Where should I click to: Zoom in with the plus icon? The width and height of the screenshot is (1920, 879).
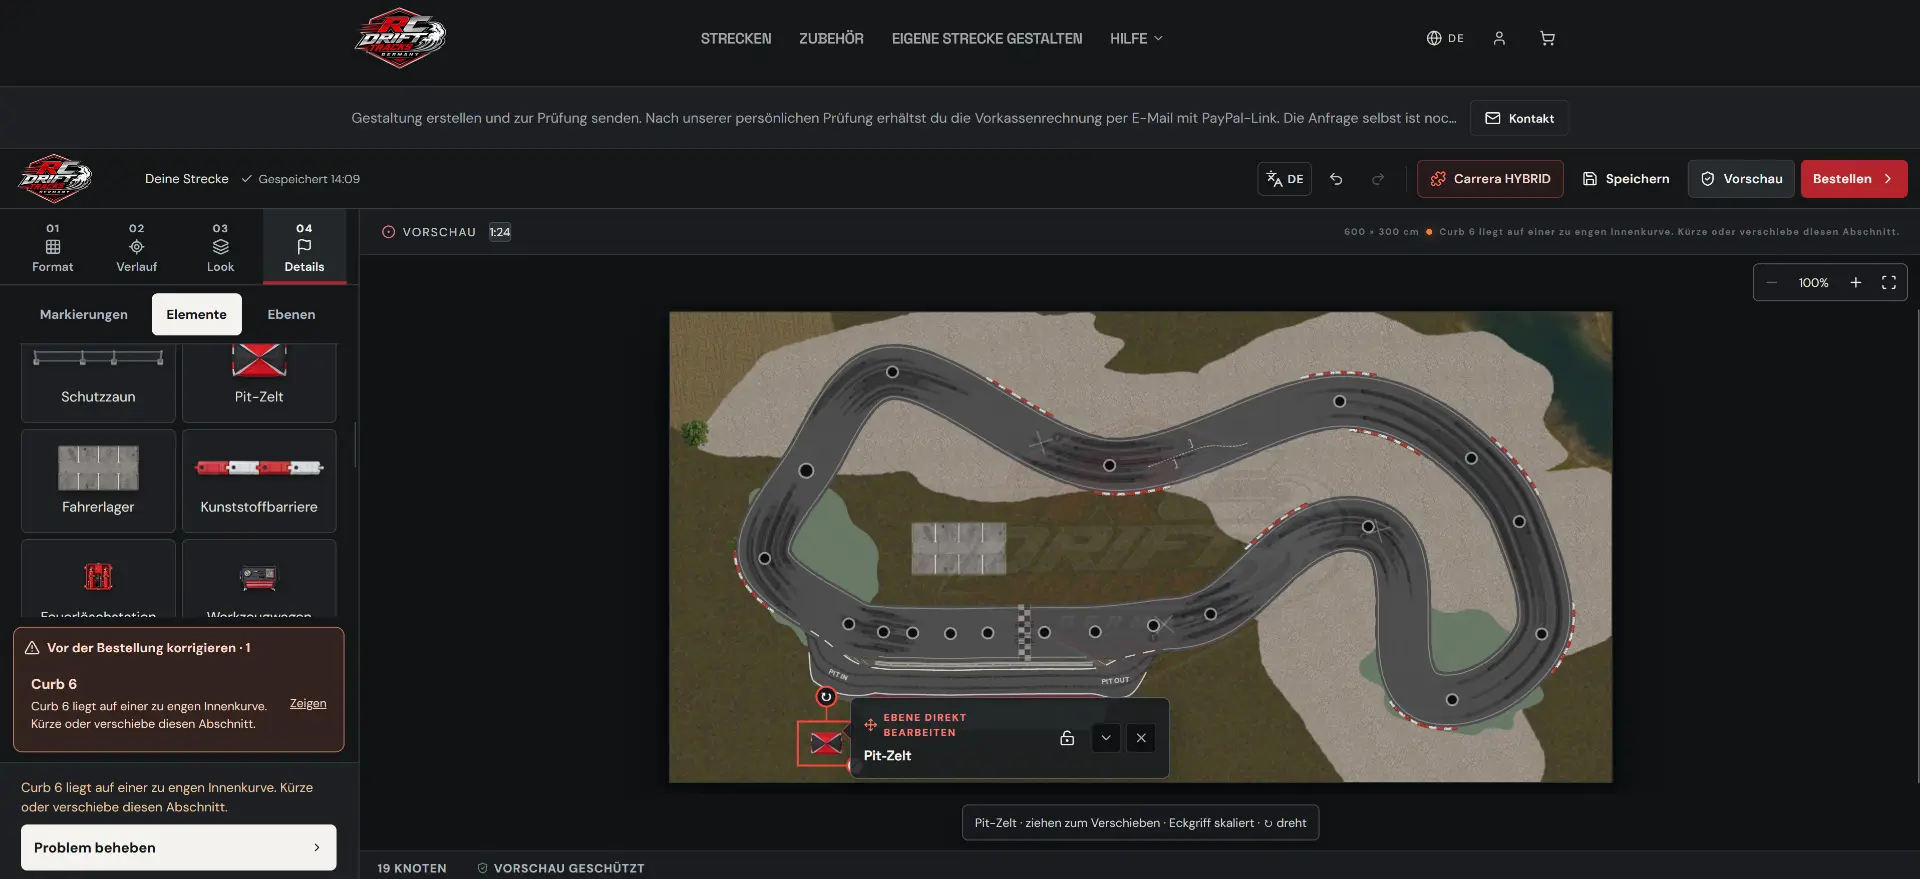1856,283
